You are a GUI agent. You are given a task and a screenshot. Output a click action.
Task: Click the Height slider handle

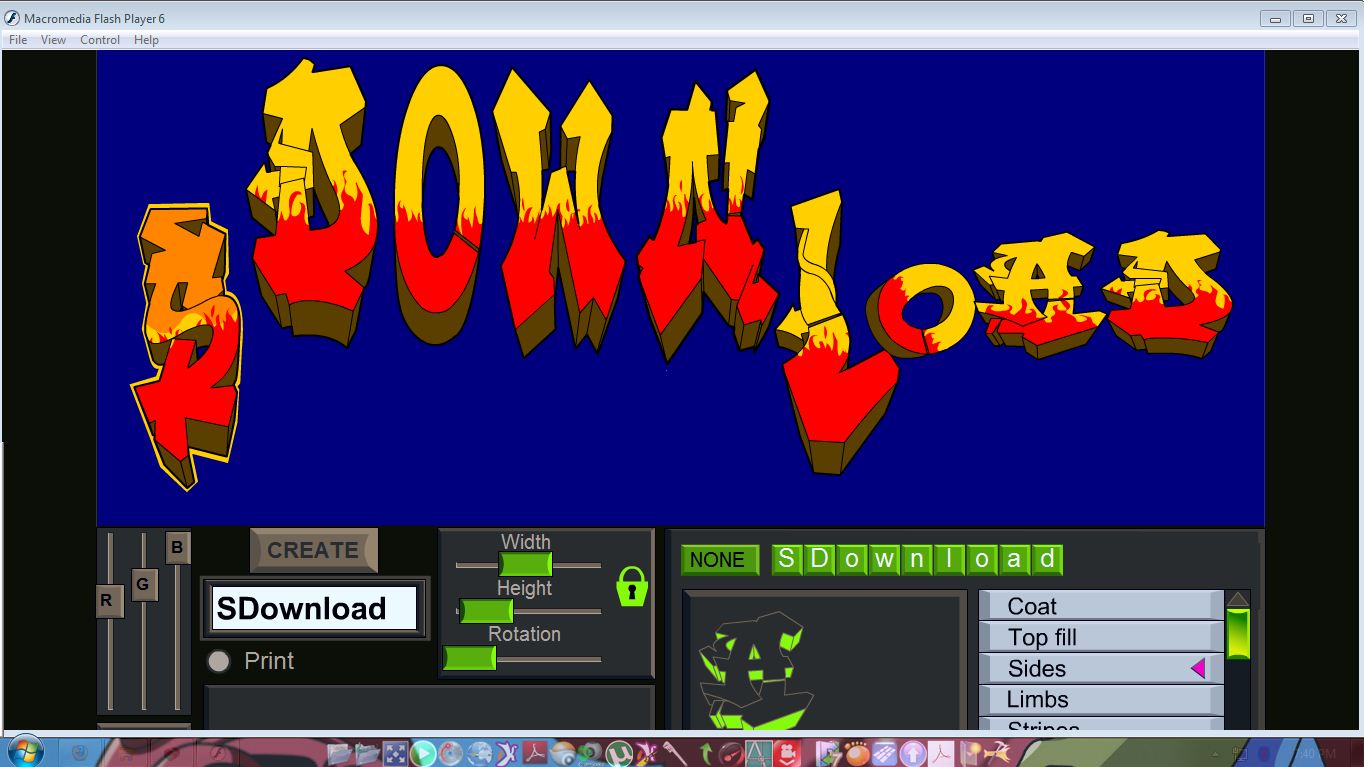coord(486,610)
